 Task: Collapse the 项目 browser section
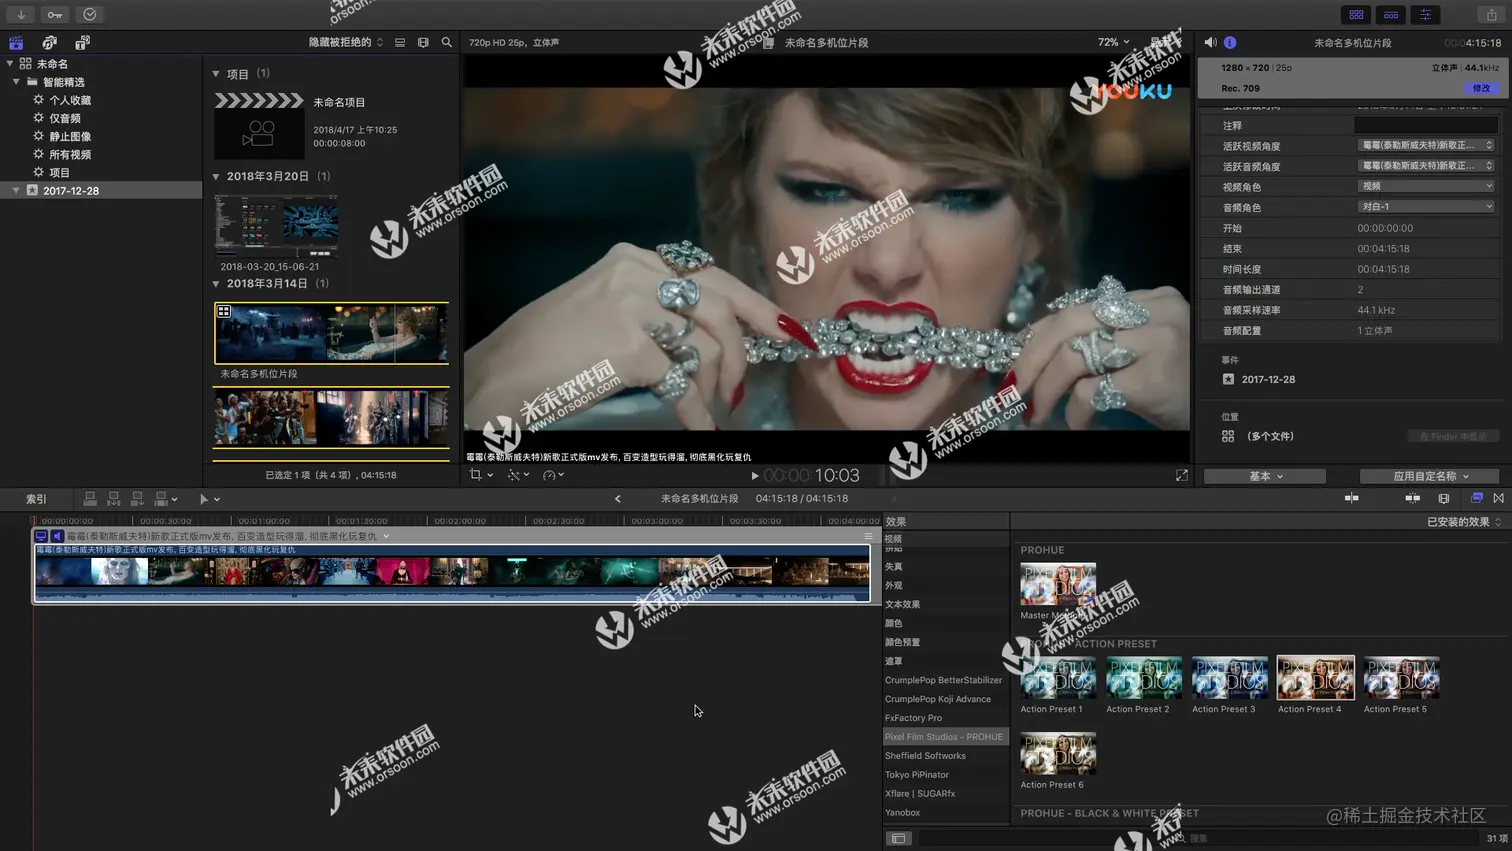click(x=216, y=74)
